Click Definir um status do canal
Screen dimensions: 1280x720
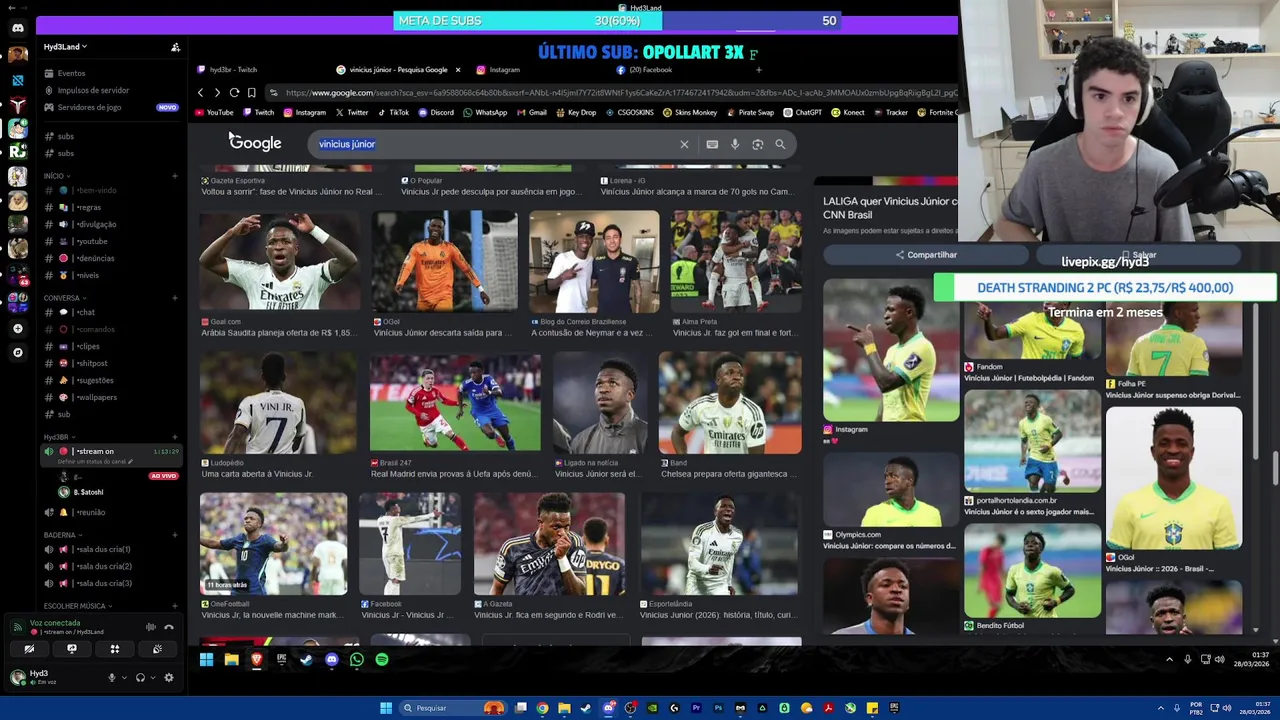(x=93, y=462)
